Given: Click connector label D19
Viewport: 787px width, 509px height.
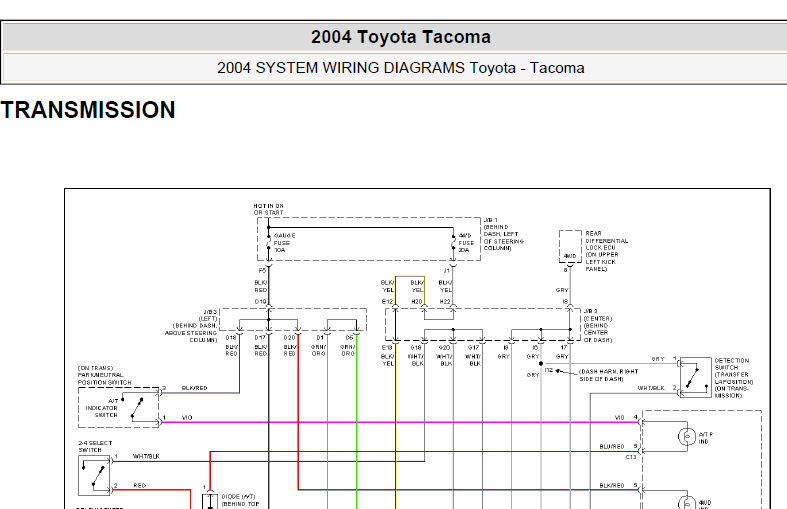Looking at the screenshot, I should 260,302.
